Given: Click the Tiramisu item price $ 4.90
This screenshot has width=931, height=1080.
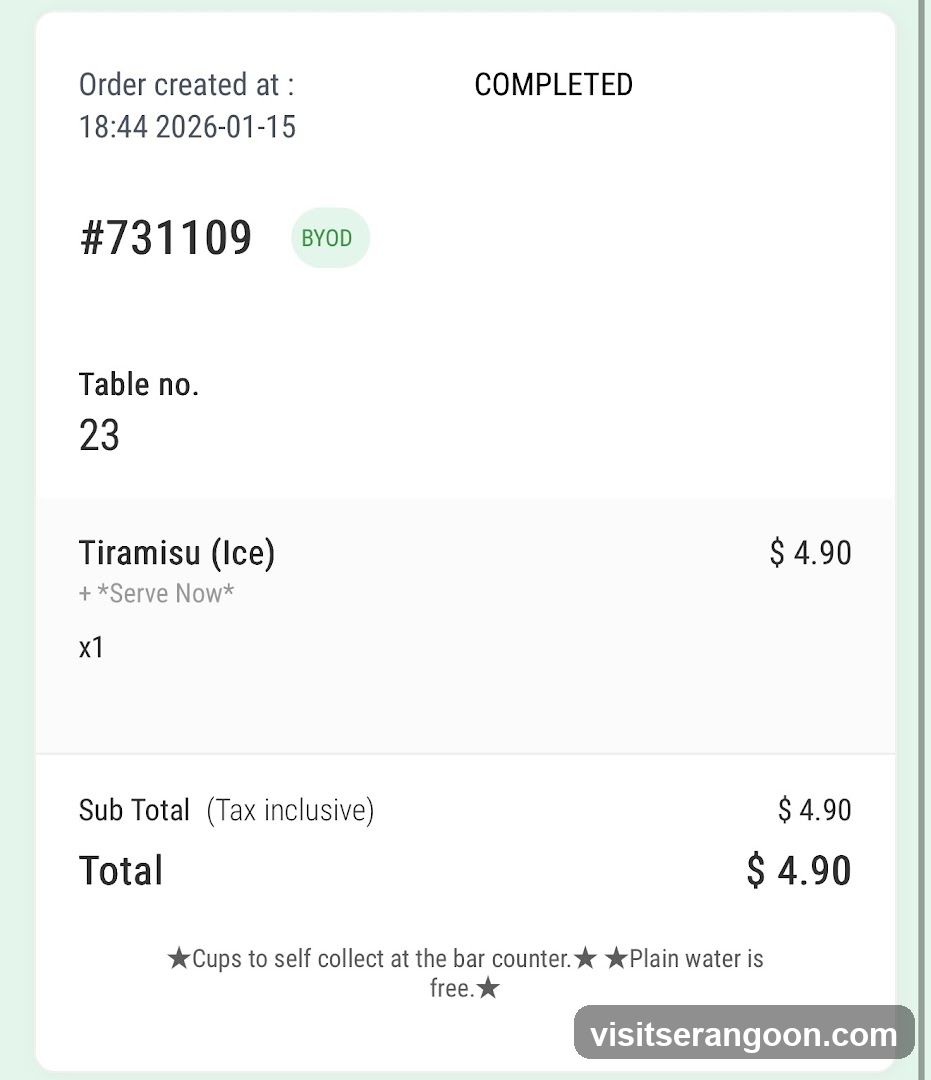Looking at the screenshot, I should click(810, 552).
